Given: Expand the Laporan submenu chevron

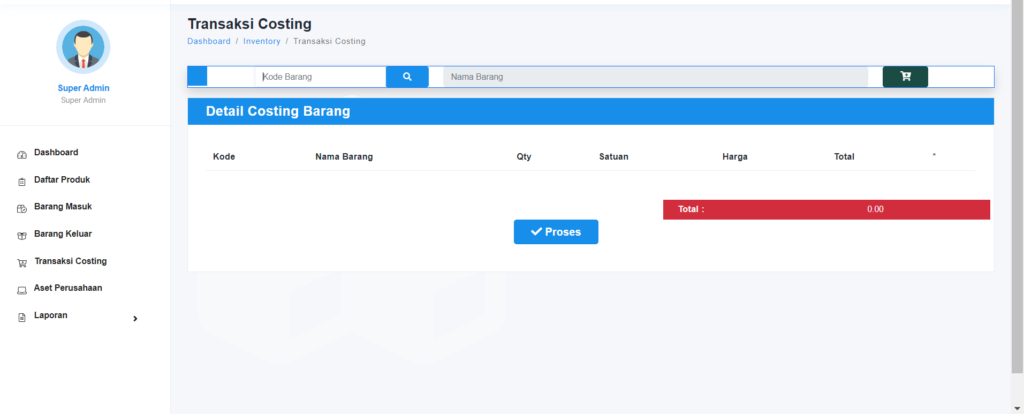Looking at the screenshot, I should tap(135, 319).
